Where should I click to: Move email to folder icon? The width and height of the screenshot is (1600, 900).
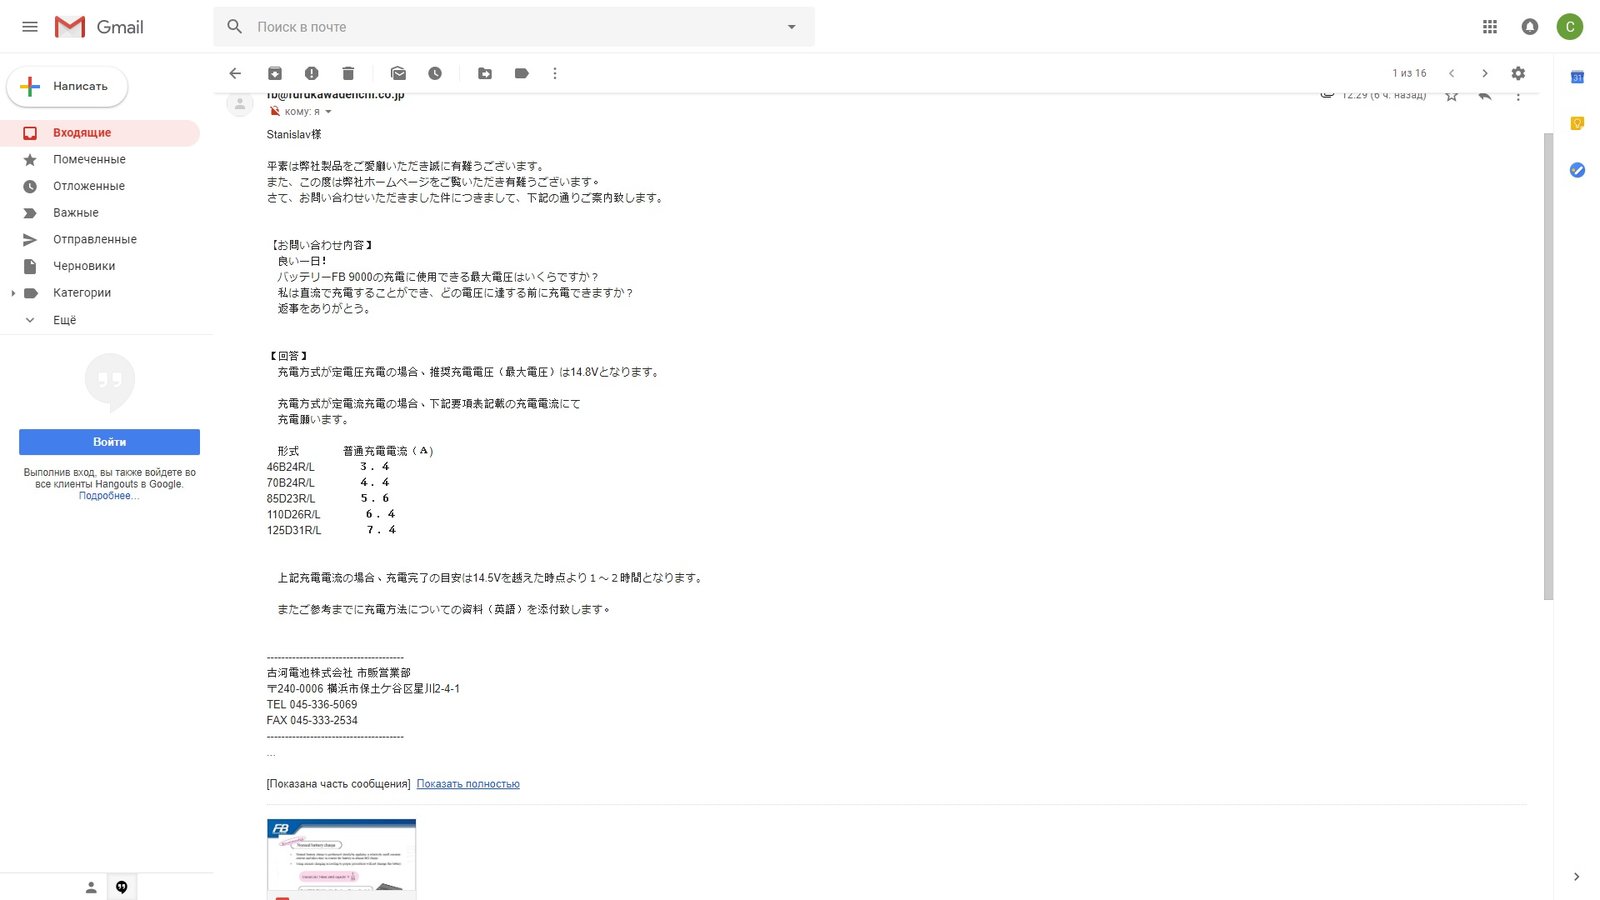pos(485,73)
